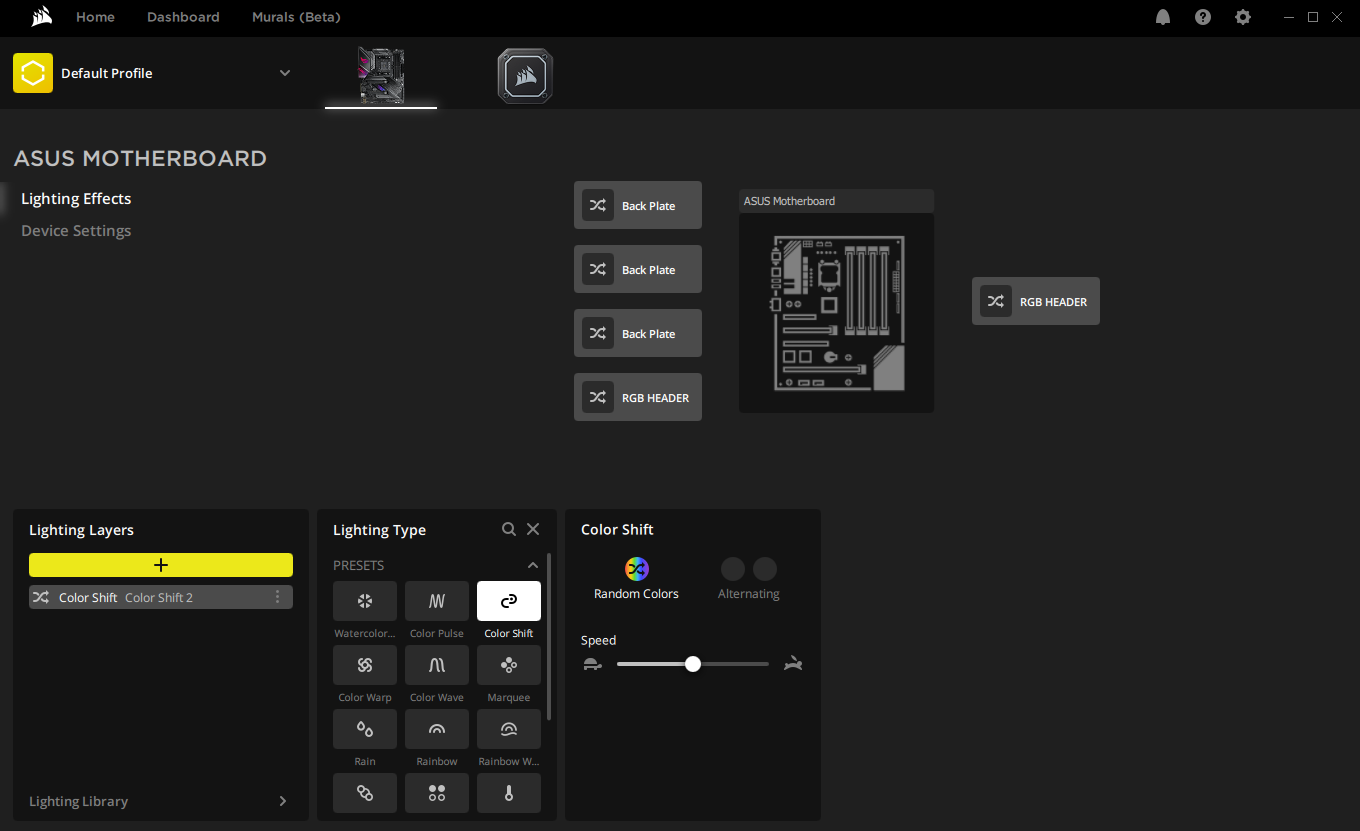Select the ASUS motherboard device tab

point(381,76)
